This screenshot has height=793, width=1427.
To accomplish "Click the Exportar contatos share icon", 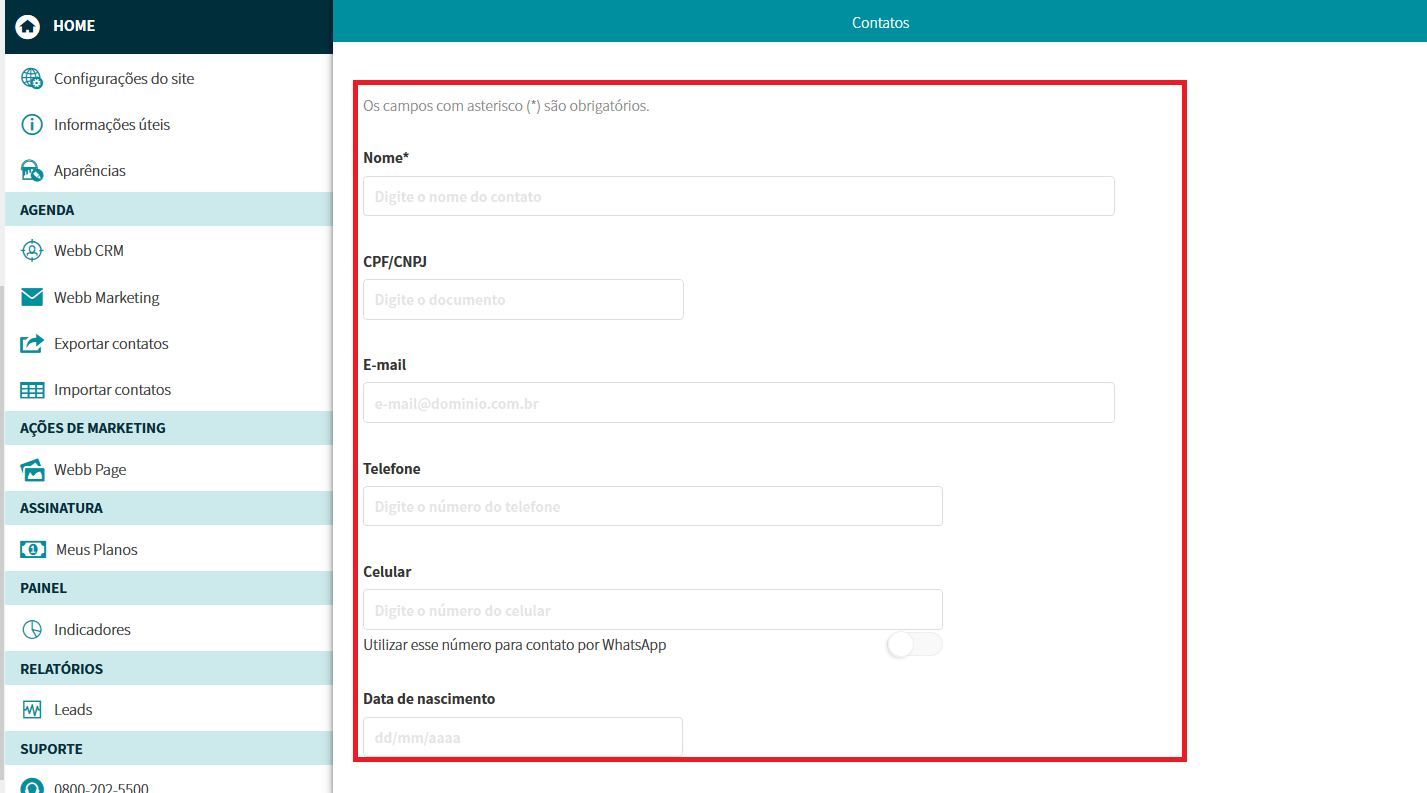I will (32, 344).
